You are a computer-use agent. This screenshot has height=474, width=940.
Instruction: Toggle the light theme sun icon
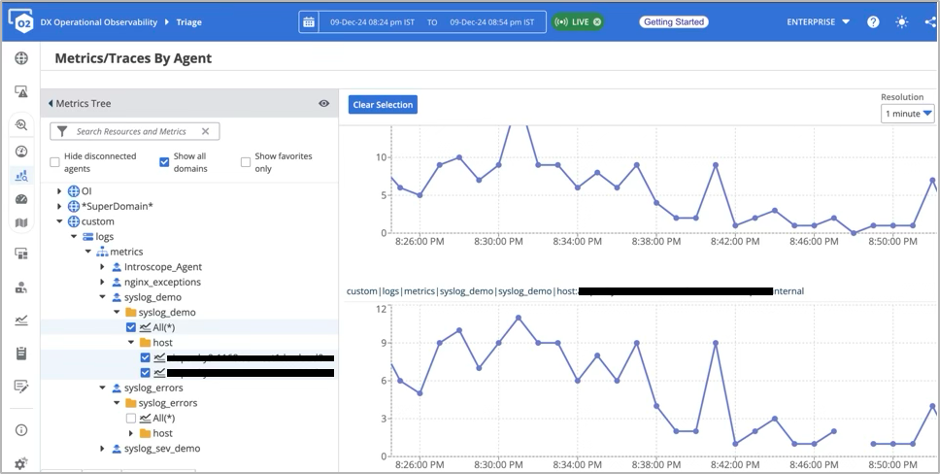point(903,22)
